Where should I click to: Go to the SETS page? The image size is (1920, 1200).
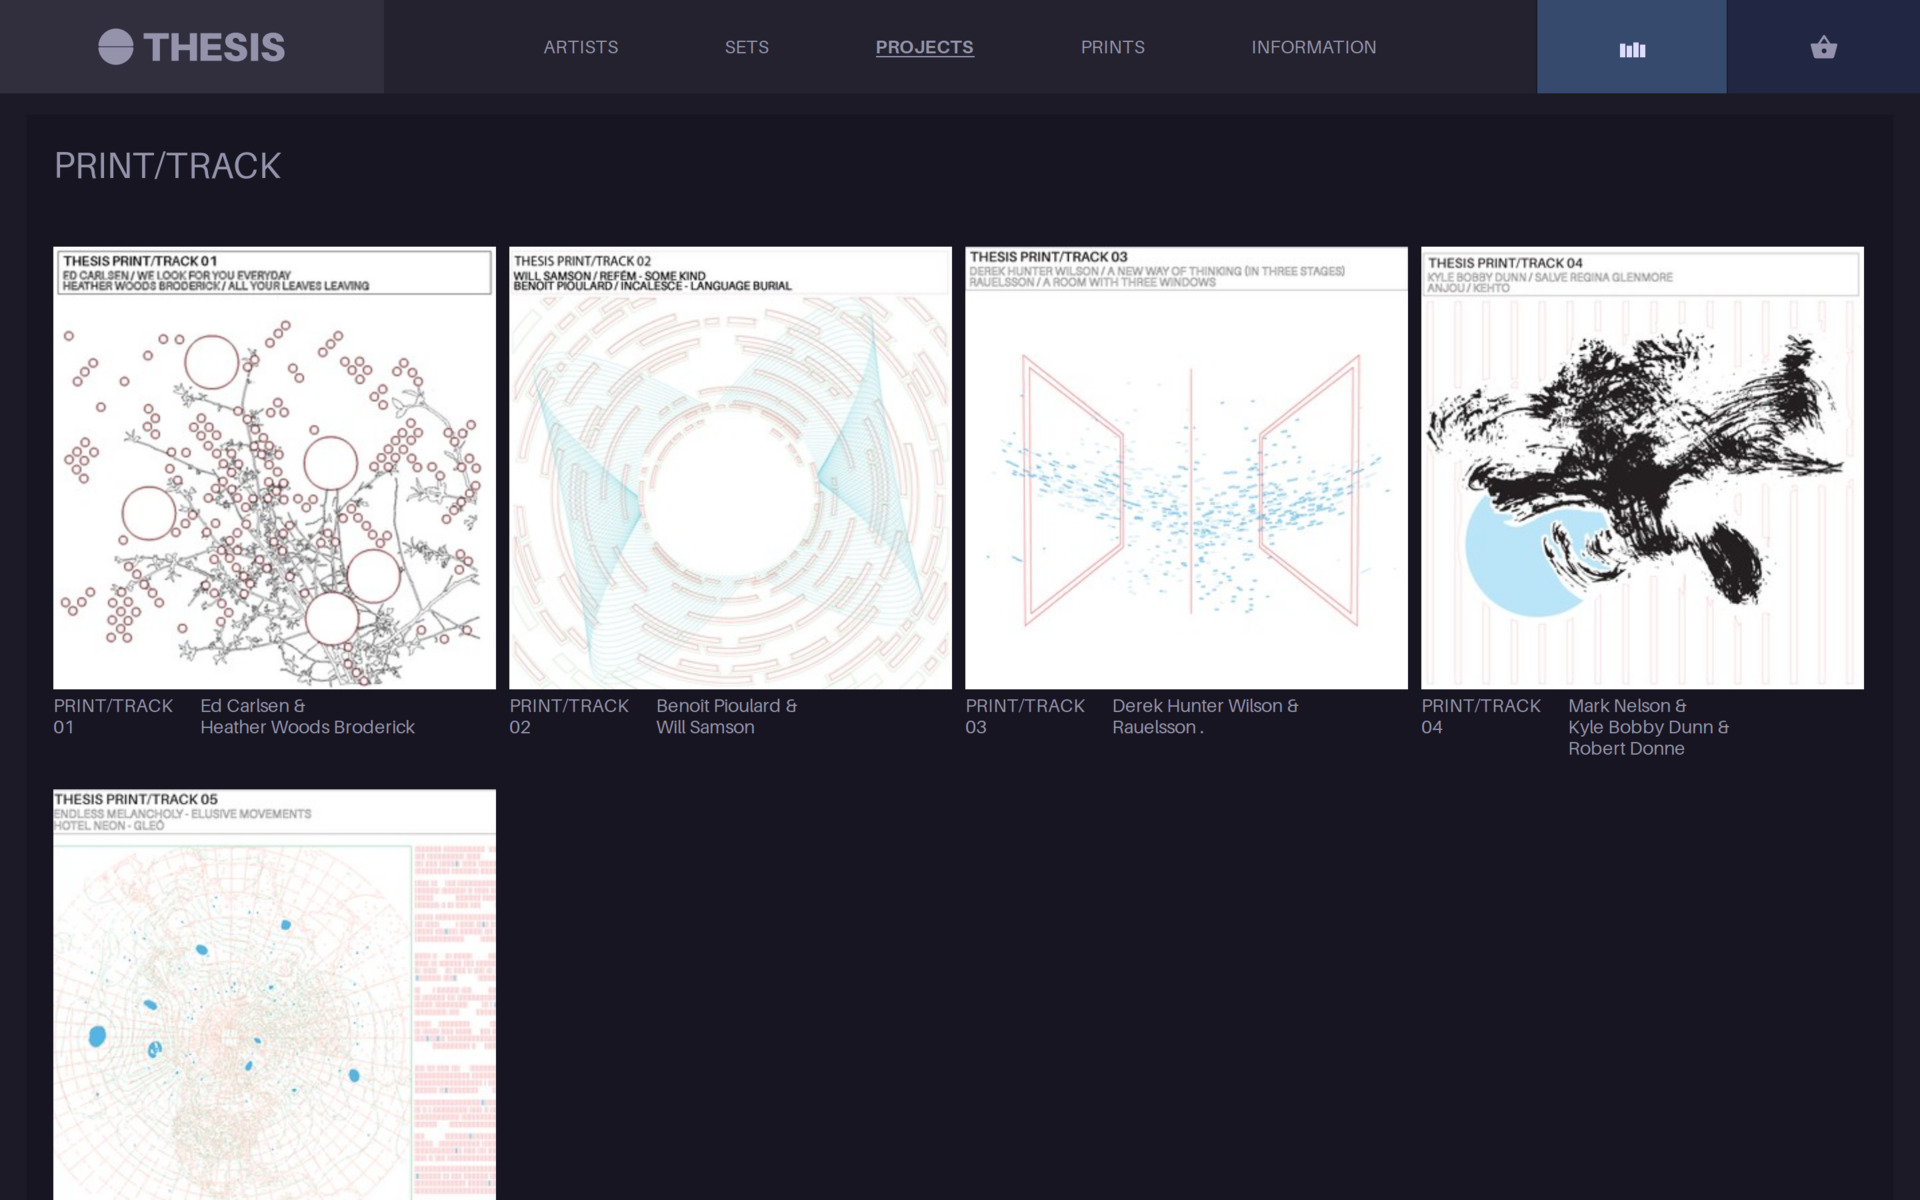(746, 47)
